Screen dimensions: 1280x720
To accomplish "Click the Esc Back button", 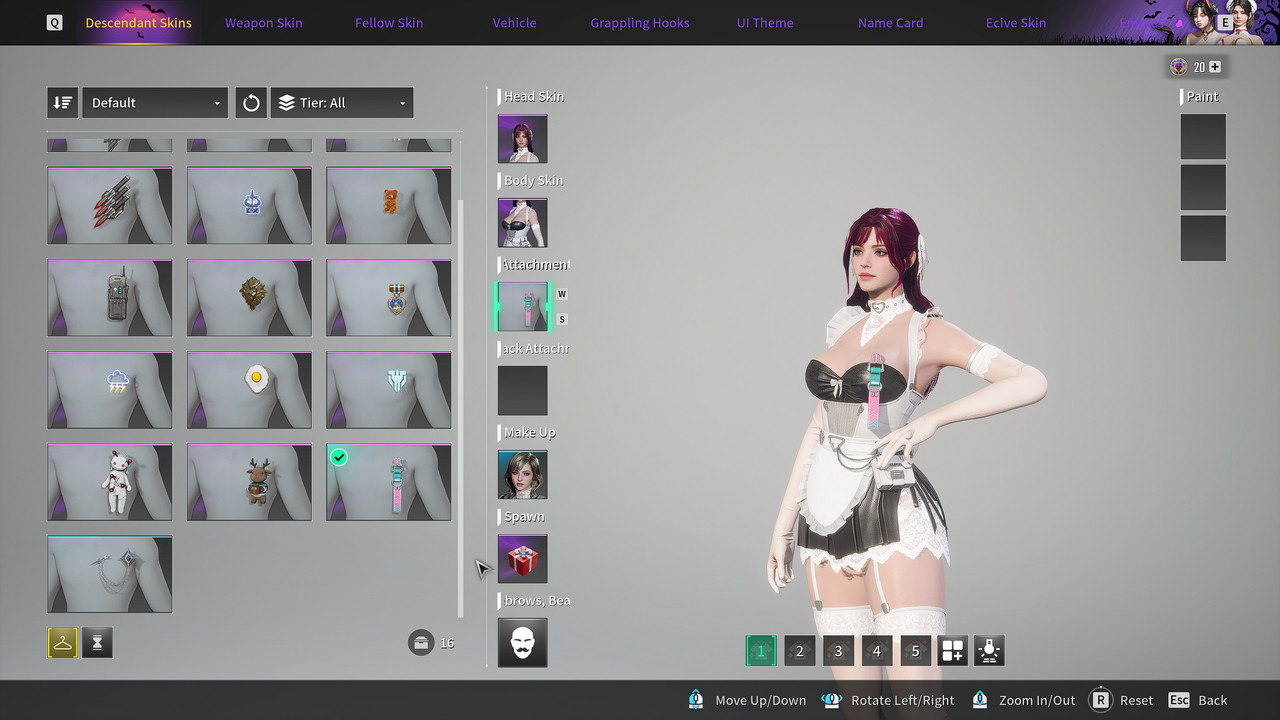I will pyautogui.click(x=1197, y=700).
